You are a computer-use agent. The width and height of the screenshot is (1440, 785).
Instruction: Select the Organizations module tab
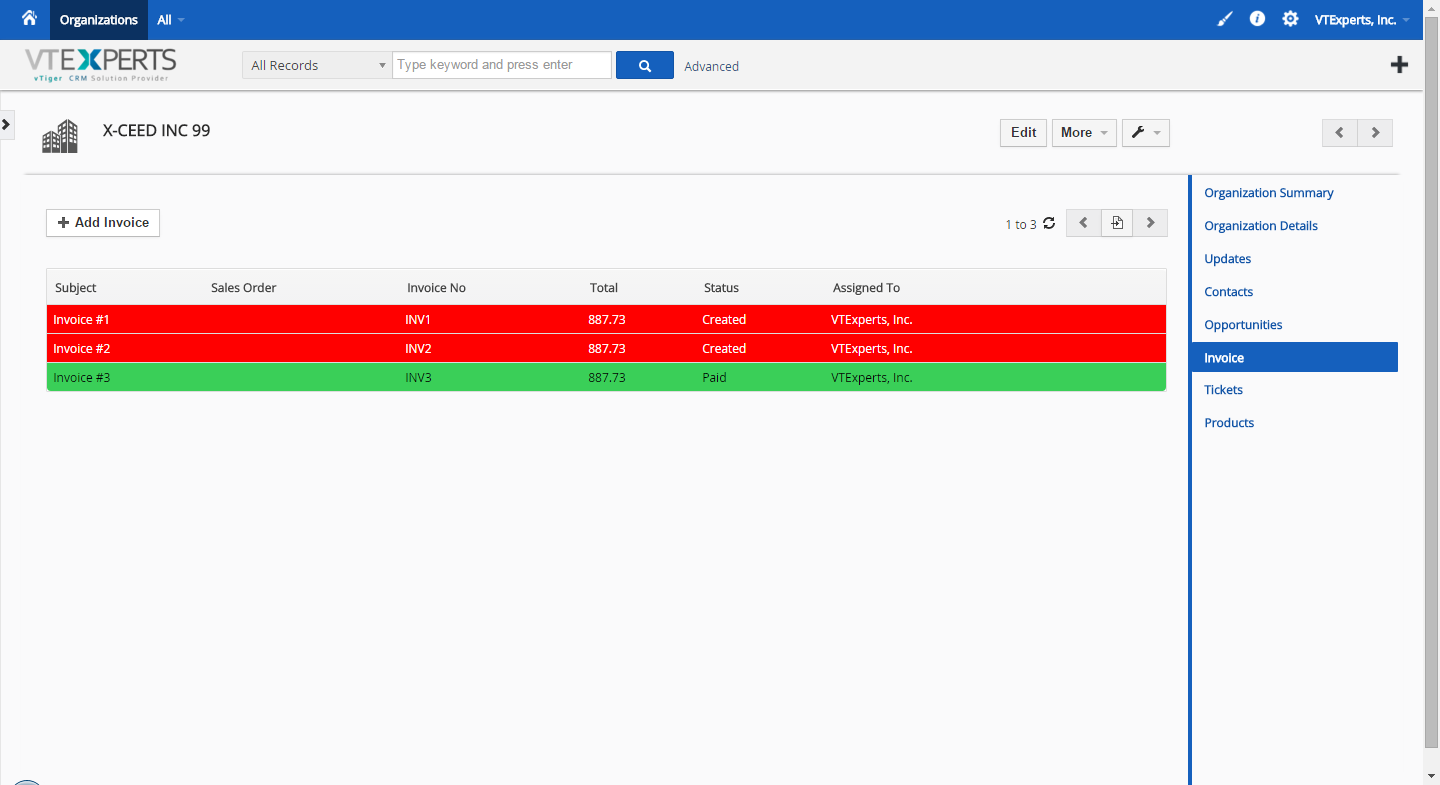[99, 20]
